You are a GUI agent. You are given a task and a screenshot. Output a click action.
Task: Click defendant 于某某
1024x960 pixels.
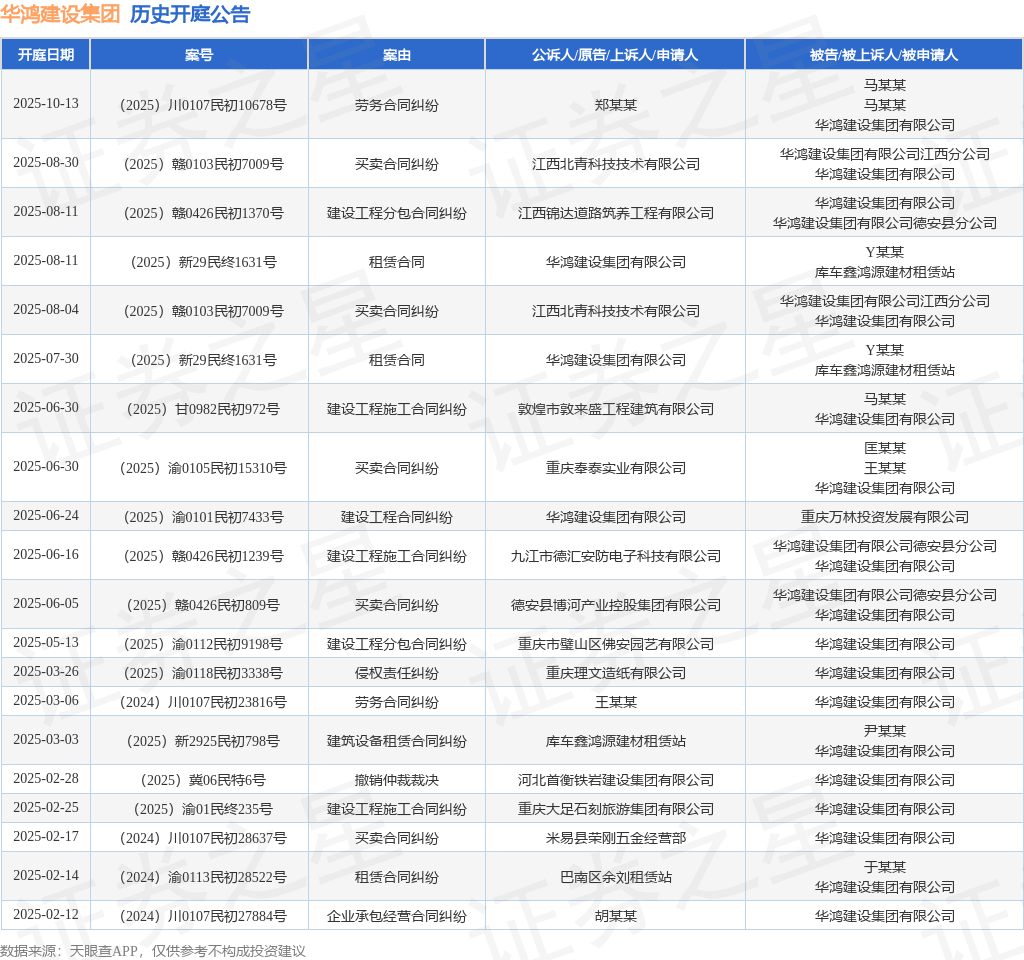(884, 867)
